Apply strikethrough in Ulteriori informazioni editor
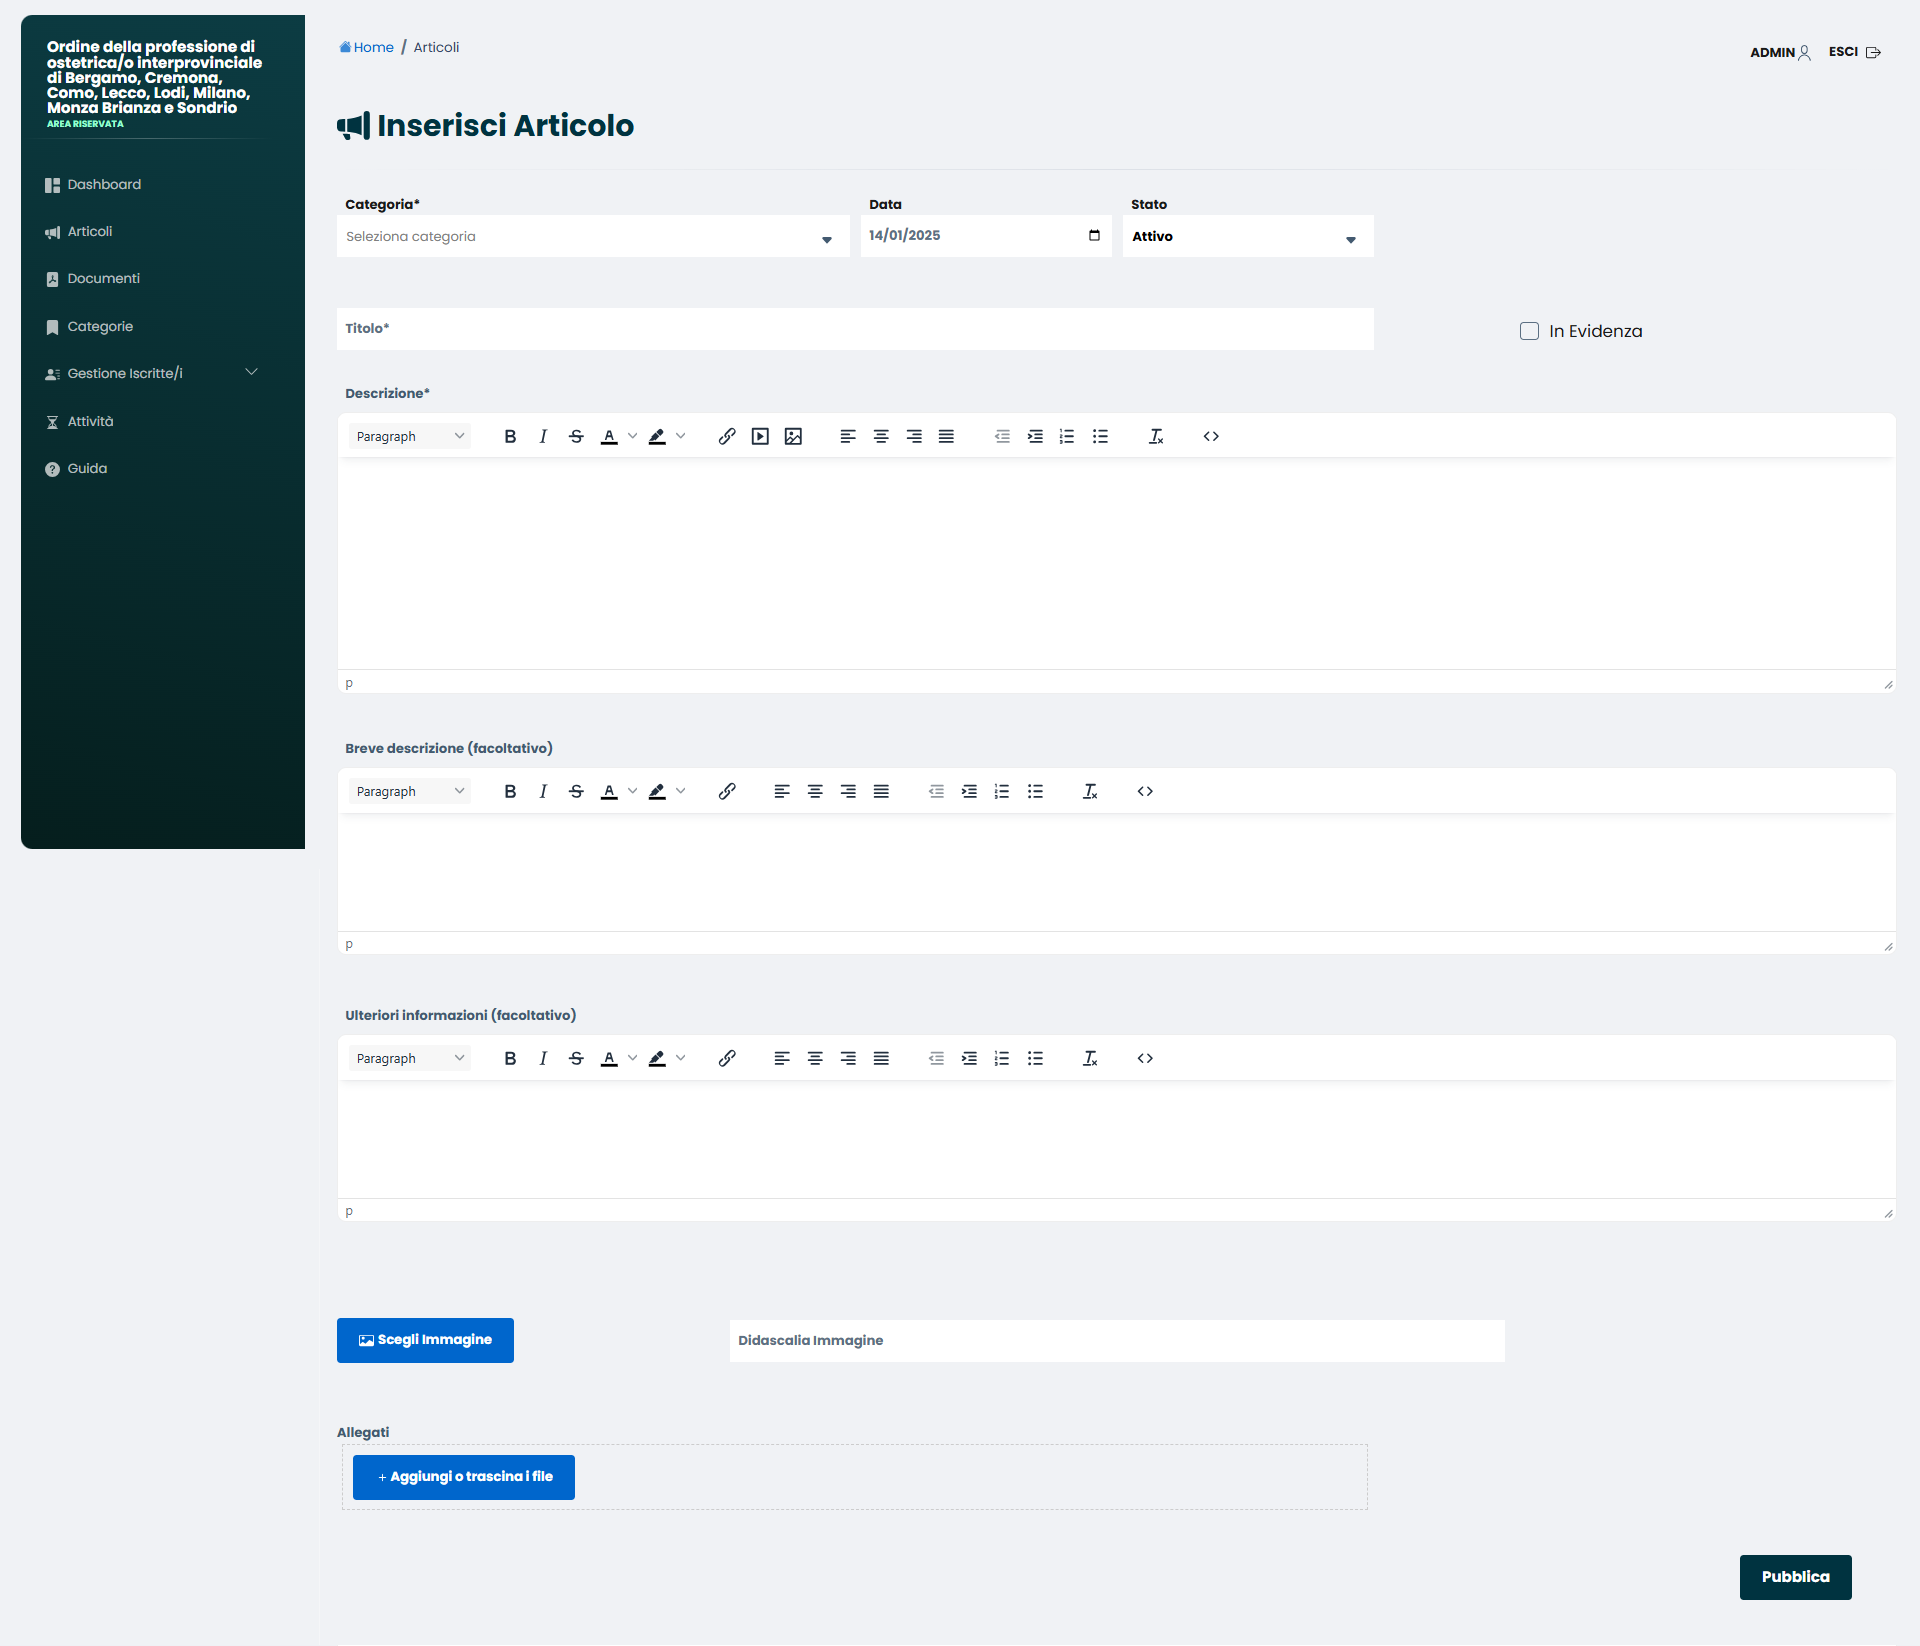The width and height of the screenshot is (1920, 1646). [576, 1058]
